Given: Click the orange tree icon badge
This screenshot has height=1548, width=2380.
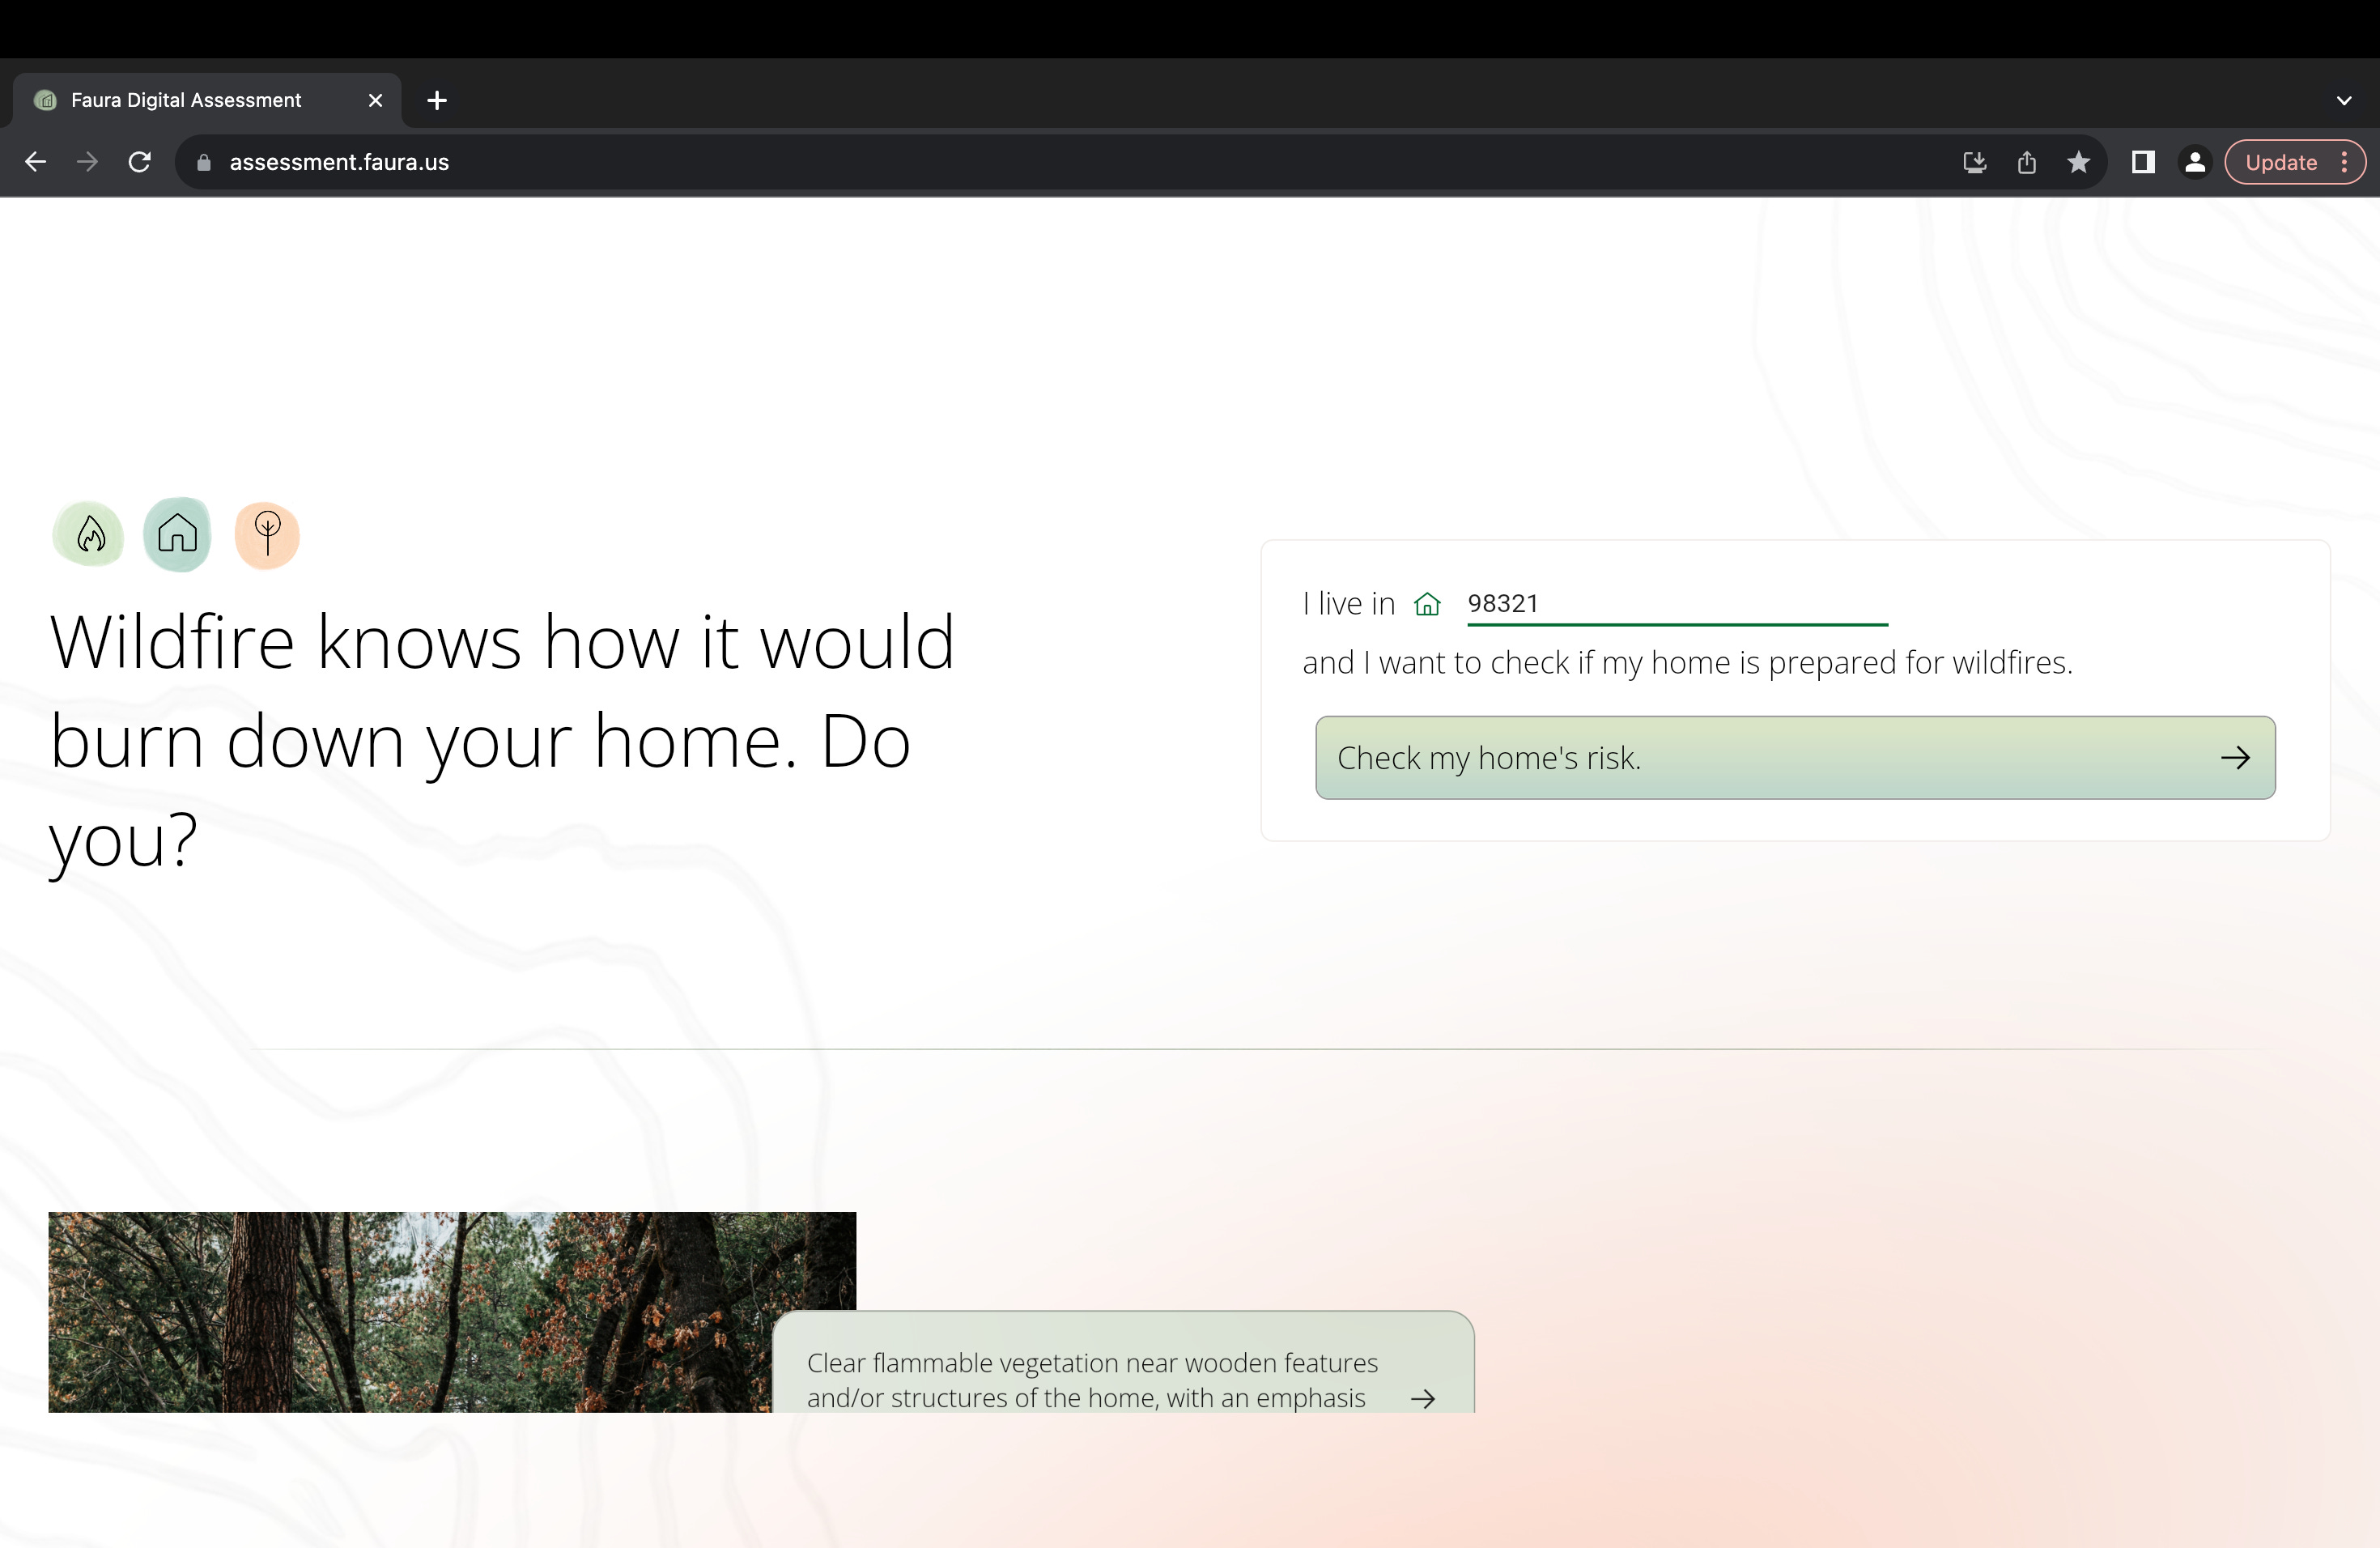Looking at the screenshot, I should pos(267,534).
